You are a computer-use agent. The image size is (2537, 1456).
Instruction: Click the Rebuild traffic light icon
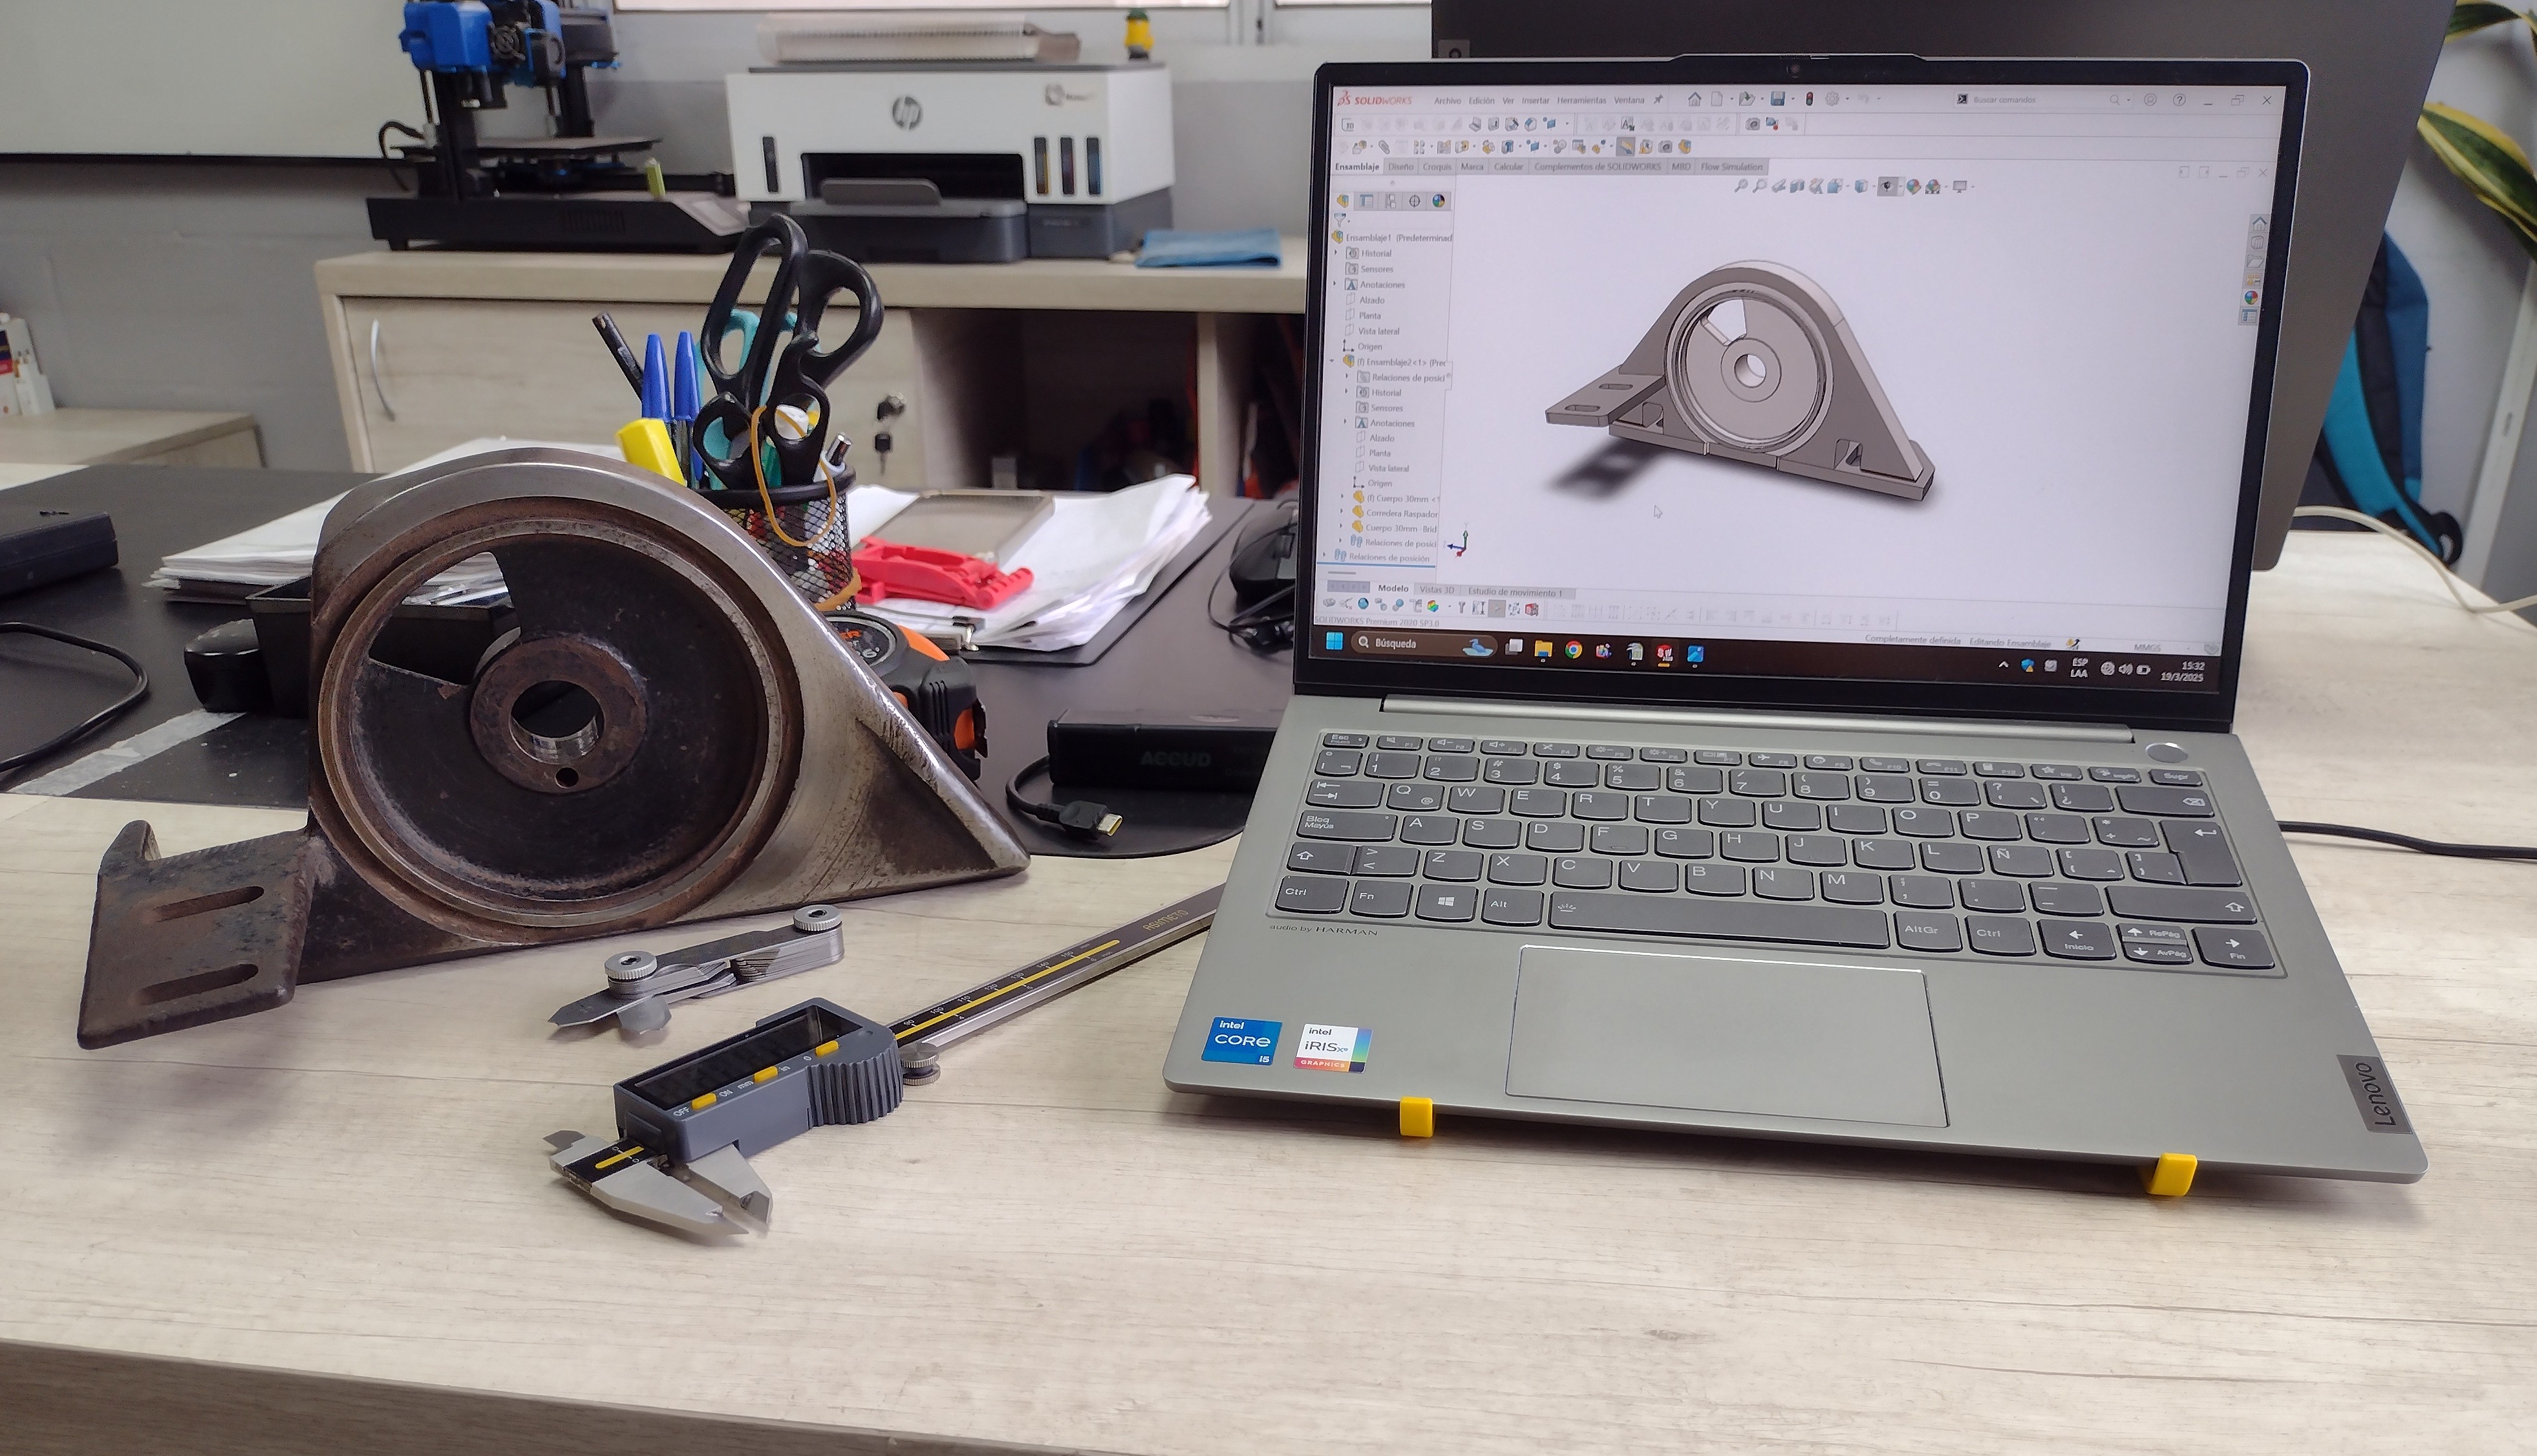(x=1809, y=99)
